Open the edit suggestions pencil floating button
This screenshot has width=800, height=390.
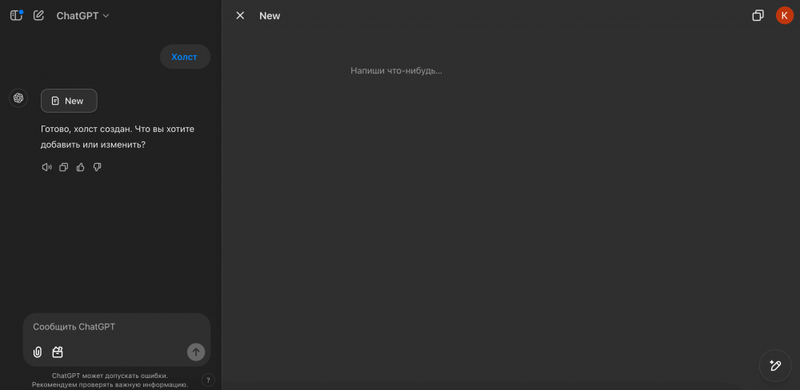coord(775,365)
